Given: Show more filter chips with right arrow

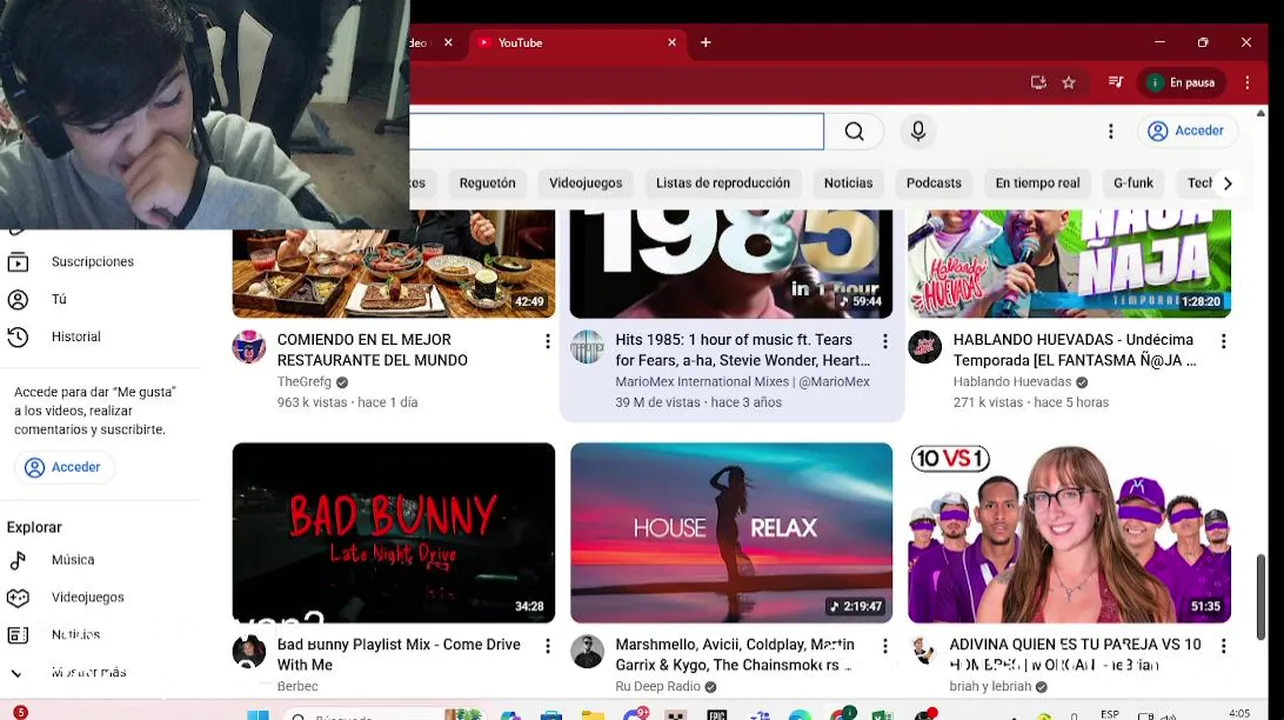Looking at the screenshot, I should coord(1227,183).
